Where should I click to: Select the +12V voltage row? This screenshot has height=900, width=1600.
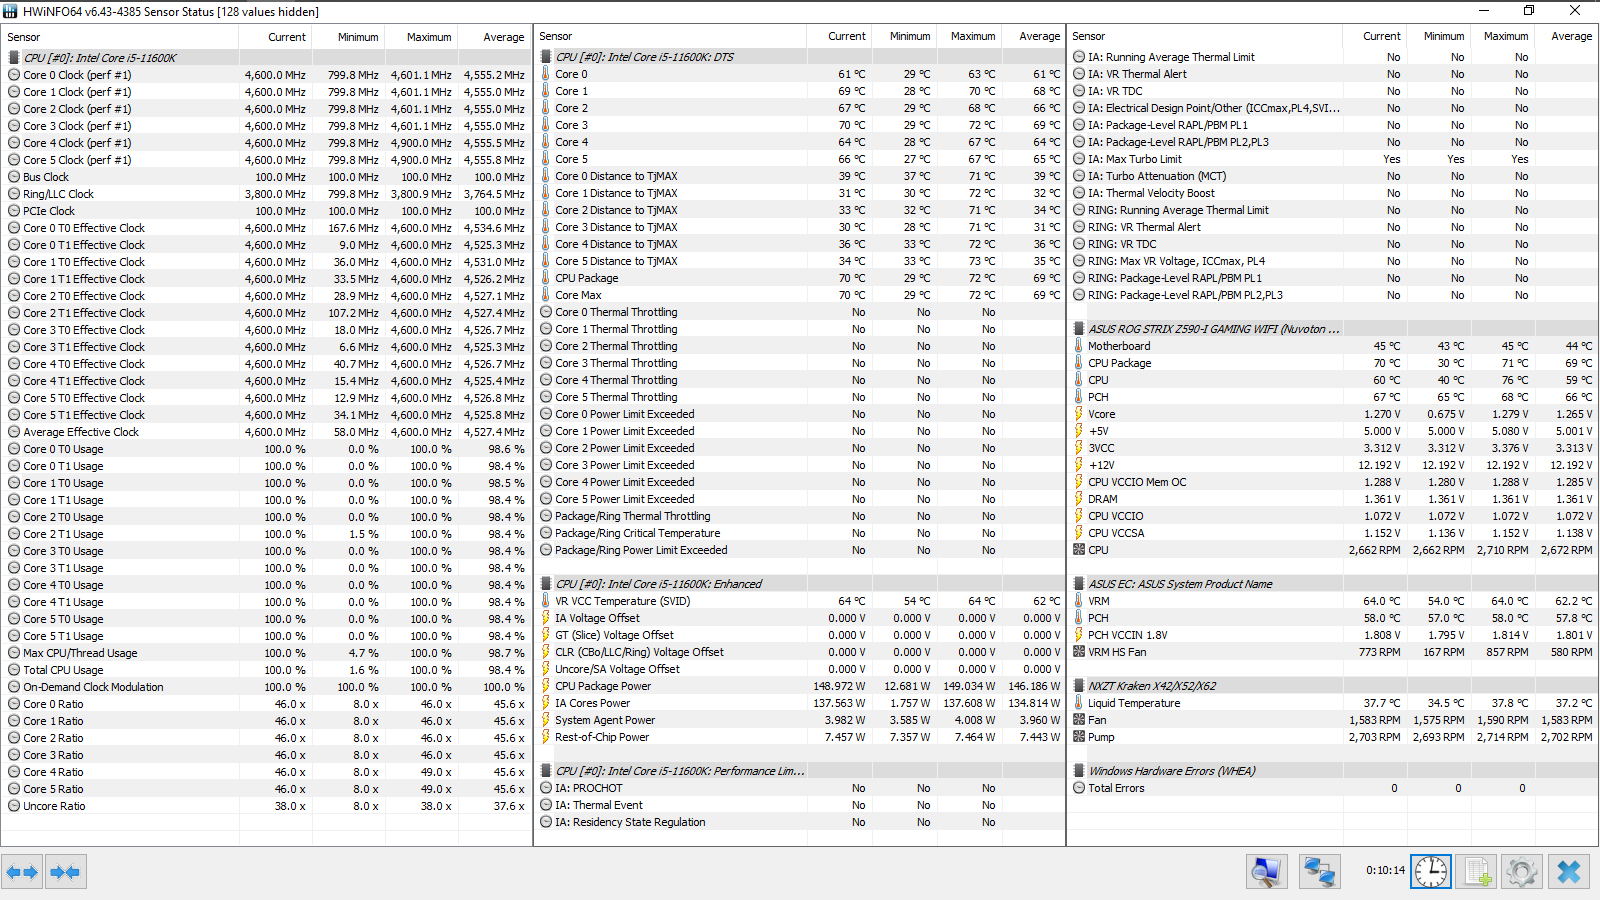click(x=1333, y=465)
